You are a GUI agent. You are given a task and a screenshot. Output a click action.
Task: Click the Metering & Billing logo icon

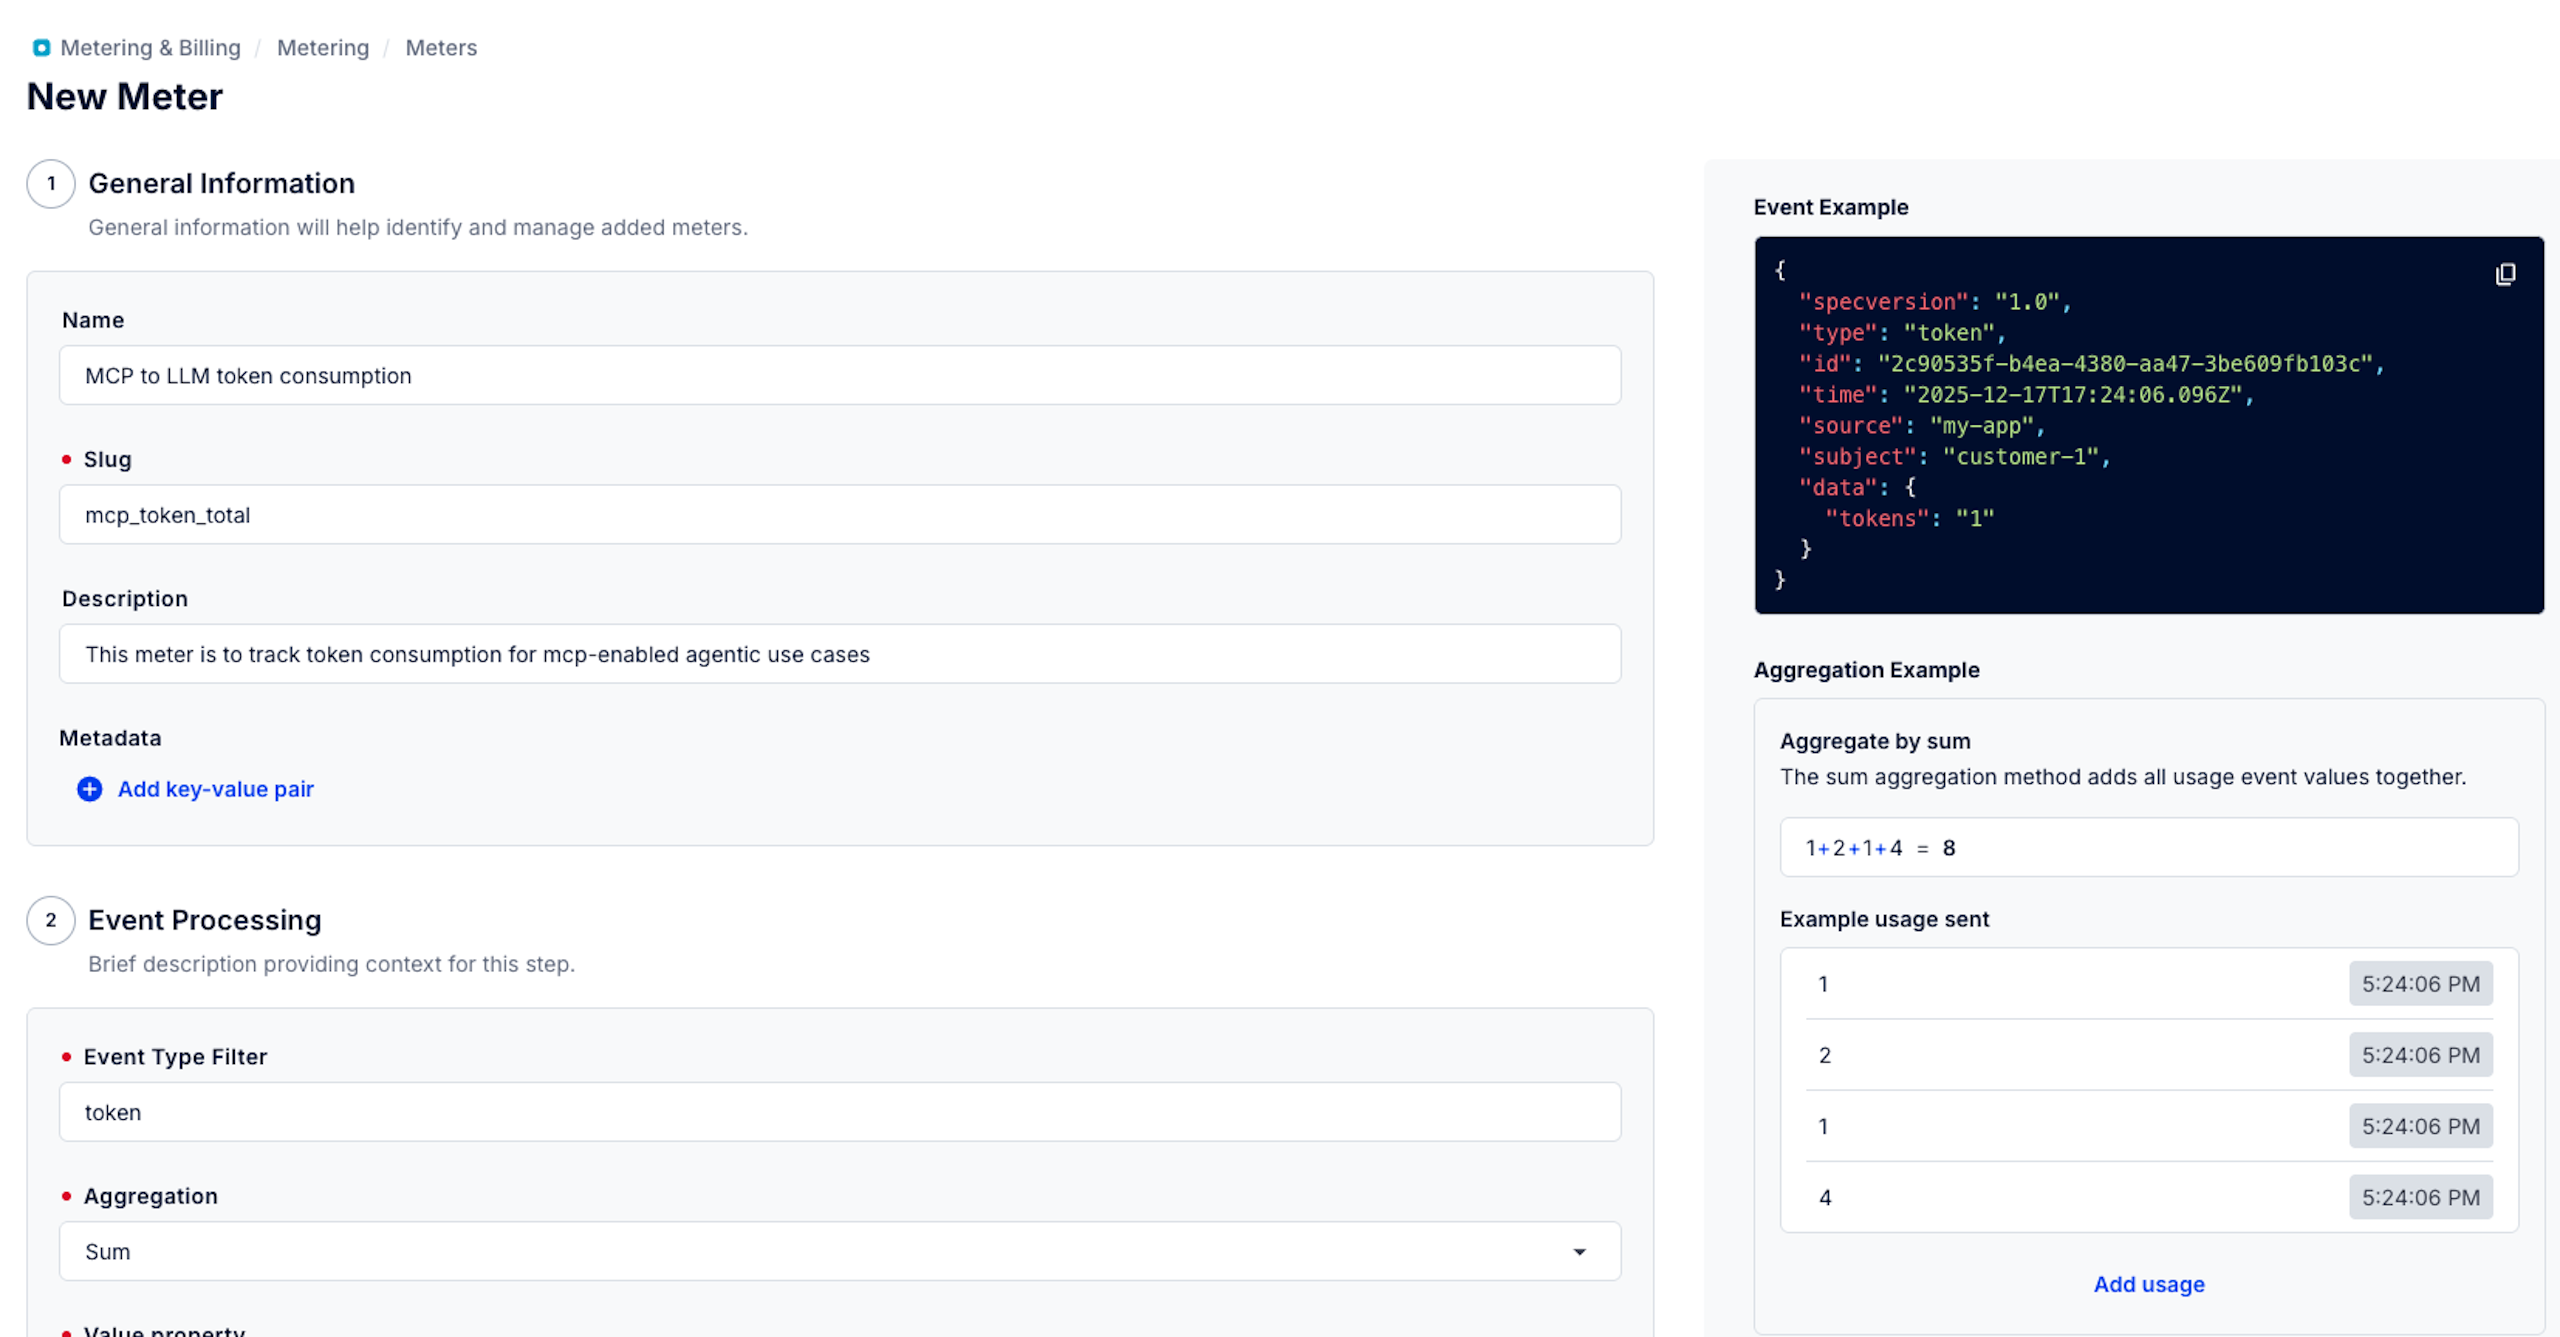[41, 48]
